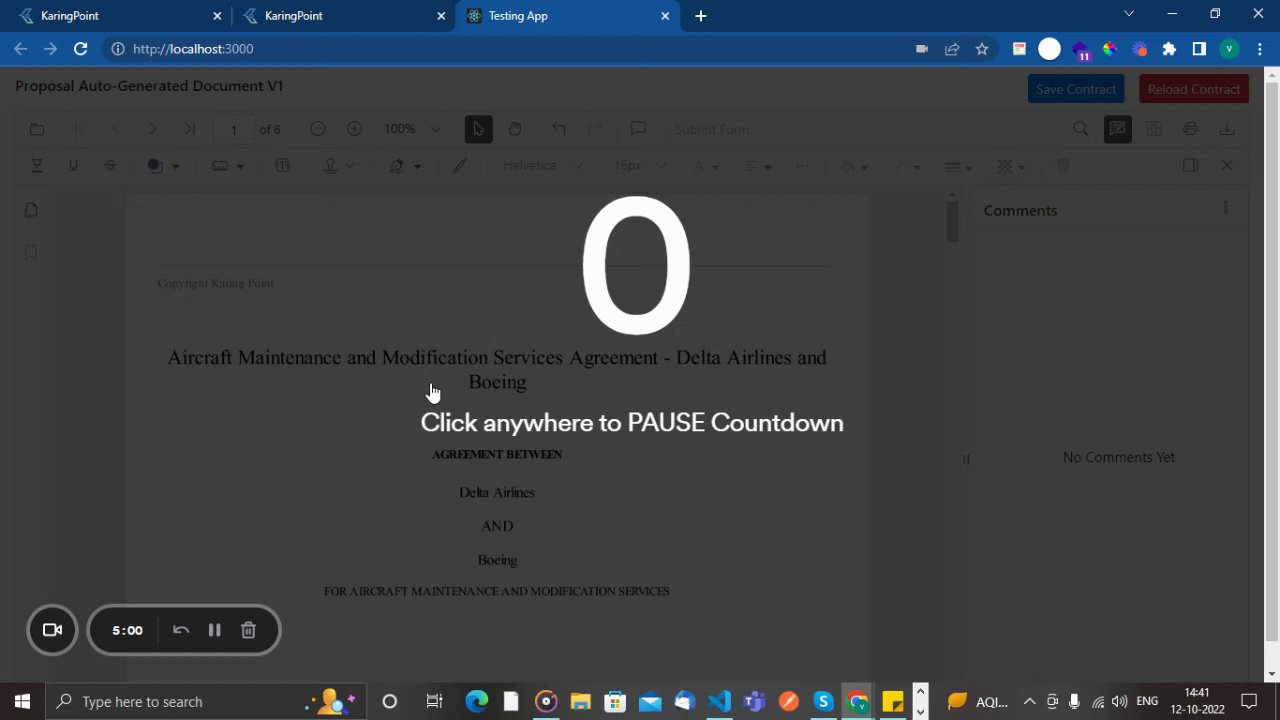Delete the recording with trash icon
Screen dimensions: 1280x720
click(x=248, y=630)
